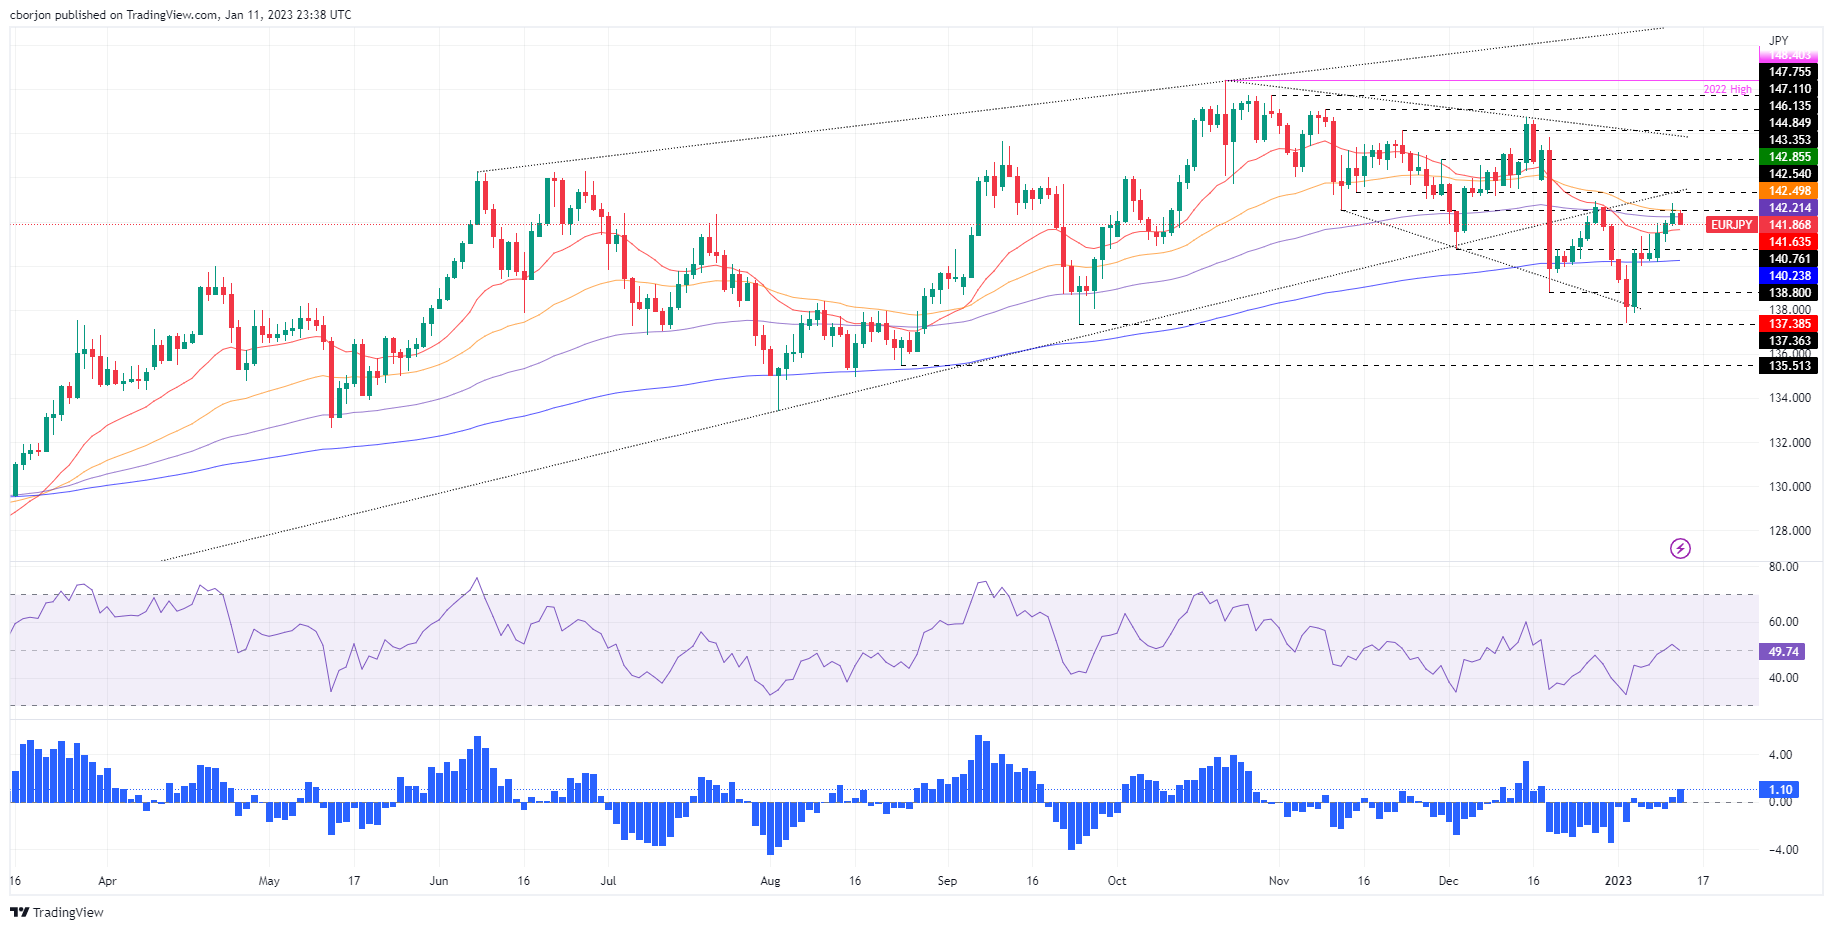Screen dimensions: 1833x930
Task: Select the EURJPY symbol price tag
Action: (1731, 225)
